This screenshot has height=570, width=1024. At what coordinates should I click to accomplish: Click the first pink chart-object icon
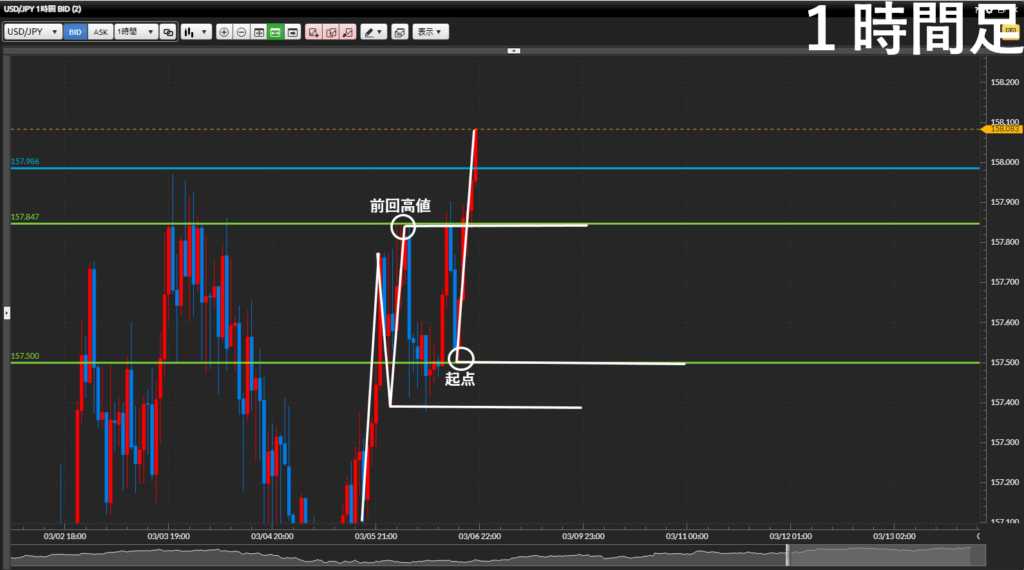point(314,32)
